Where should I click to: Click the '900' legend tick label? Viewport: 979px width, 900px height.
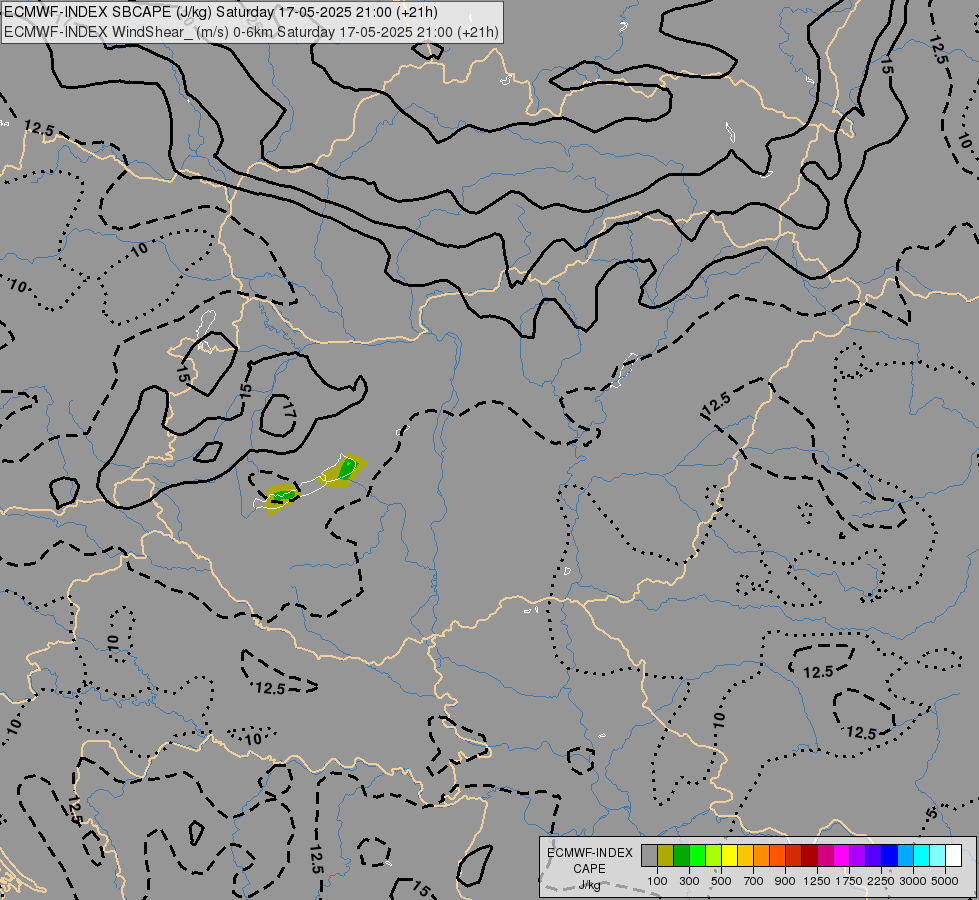click(x=785, y=881)
